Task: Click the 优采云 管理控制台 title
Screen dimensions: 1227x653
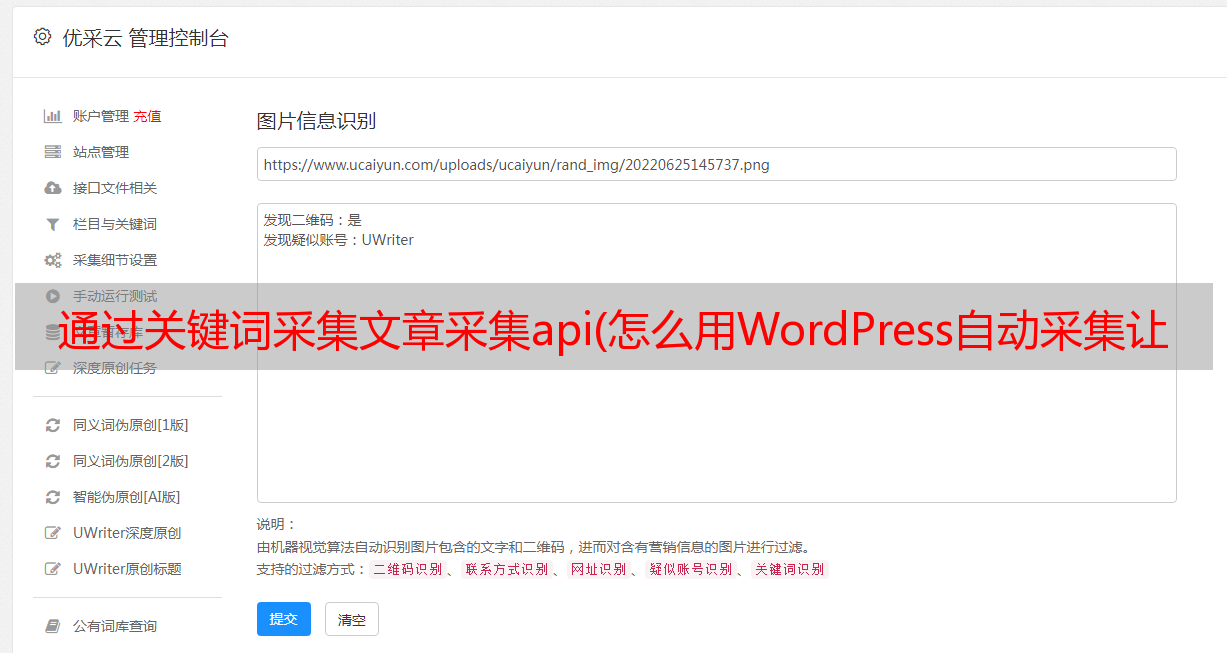Action: (145, 38)
